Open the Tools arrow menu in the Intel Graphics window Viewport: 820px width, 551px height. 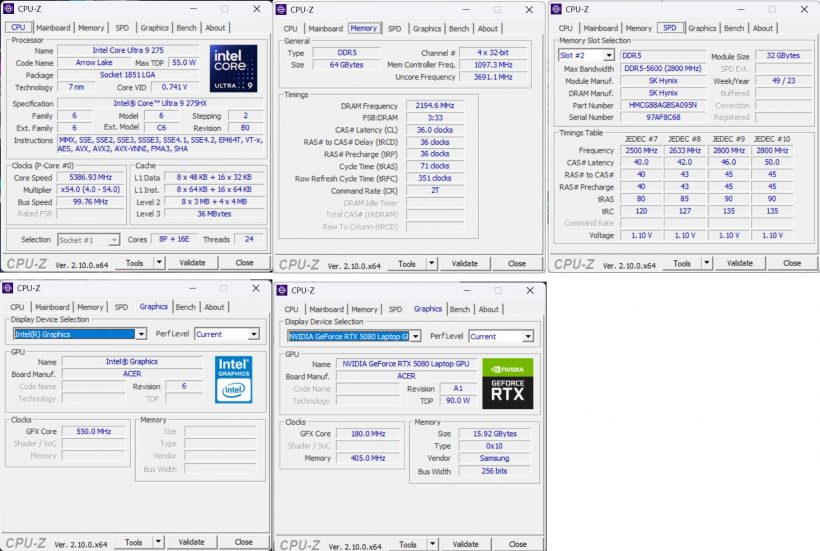[x=158, y=542]
